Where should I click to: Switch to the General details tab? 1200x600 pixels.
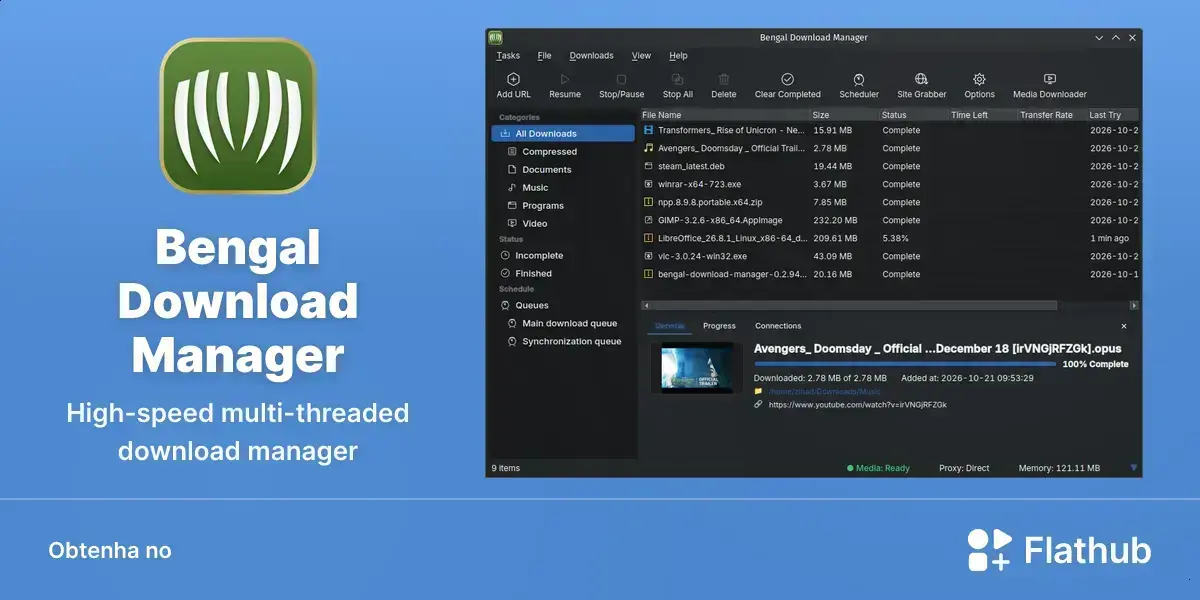(669, 326)
